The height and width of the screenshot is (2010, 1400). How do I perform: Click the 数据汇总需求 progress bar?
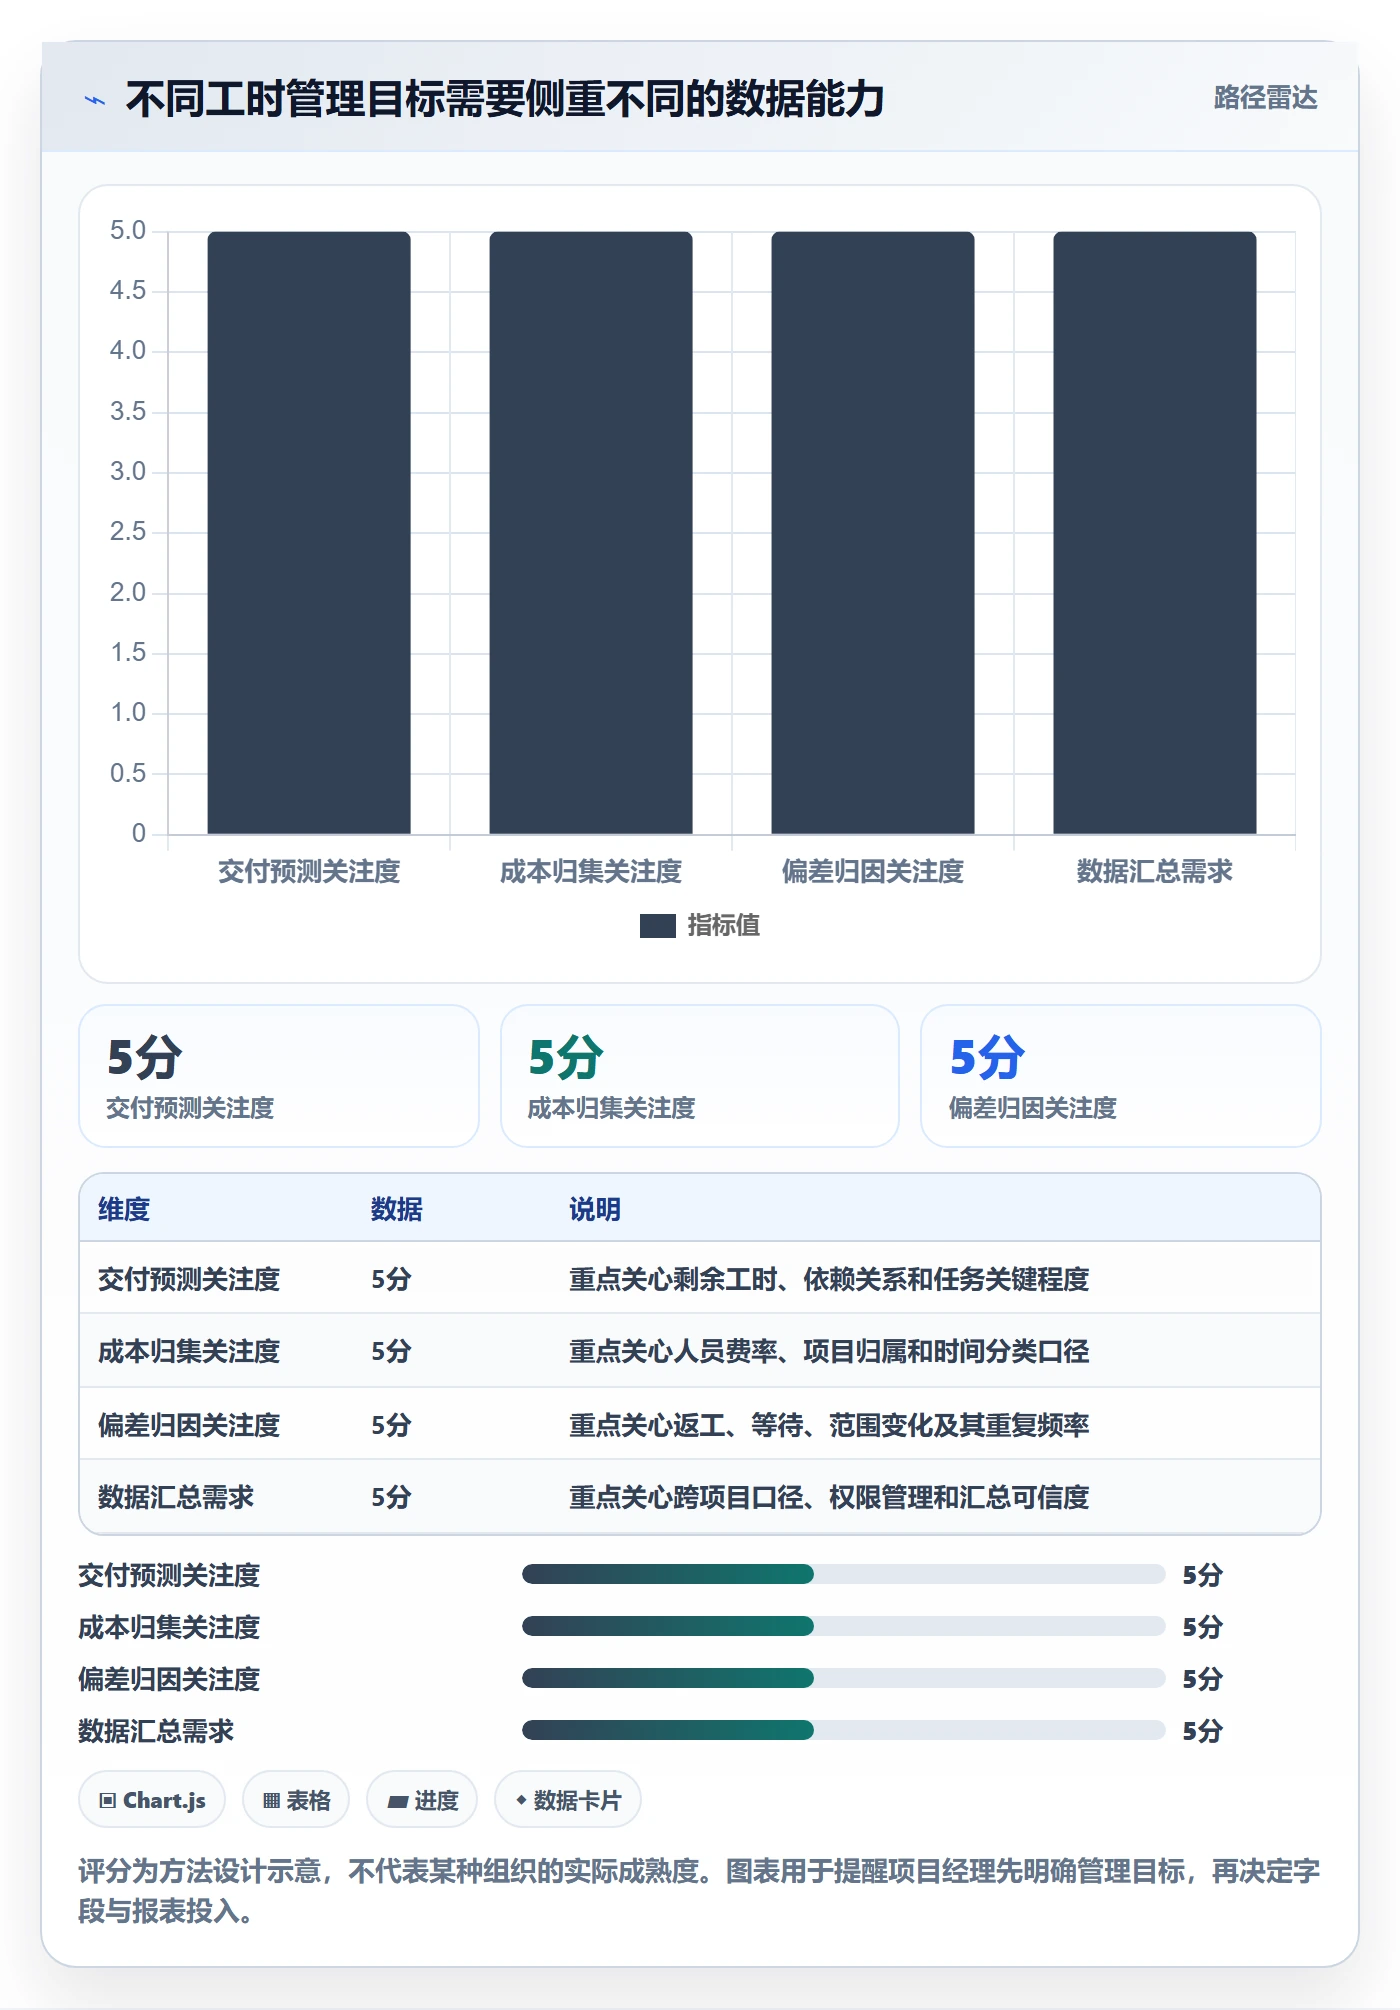click(x=844, y=1730)
